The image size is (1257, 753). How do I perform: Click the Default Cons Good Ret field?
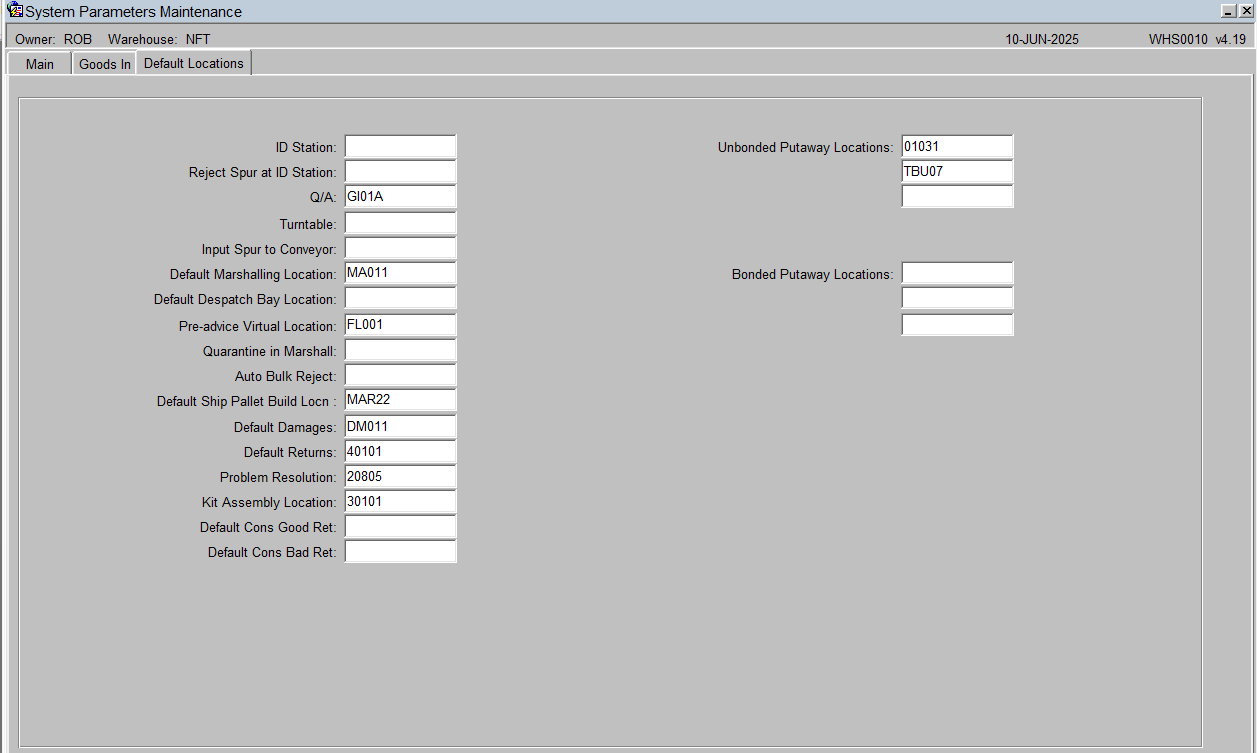(400, 527)
